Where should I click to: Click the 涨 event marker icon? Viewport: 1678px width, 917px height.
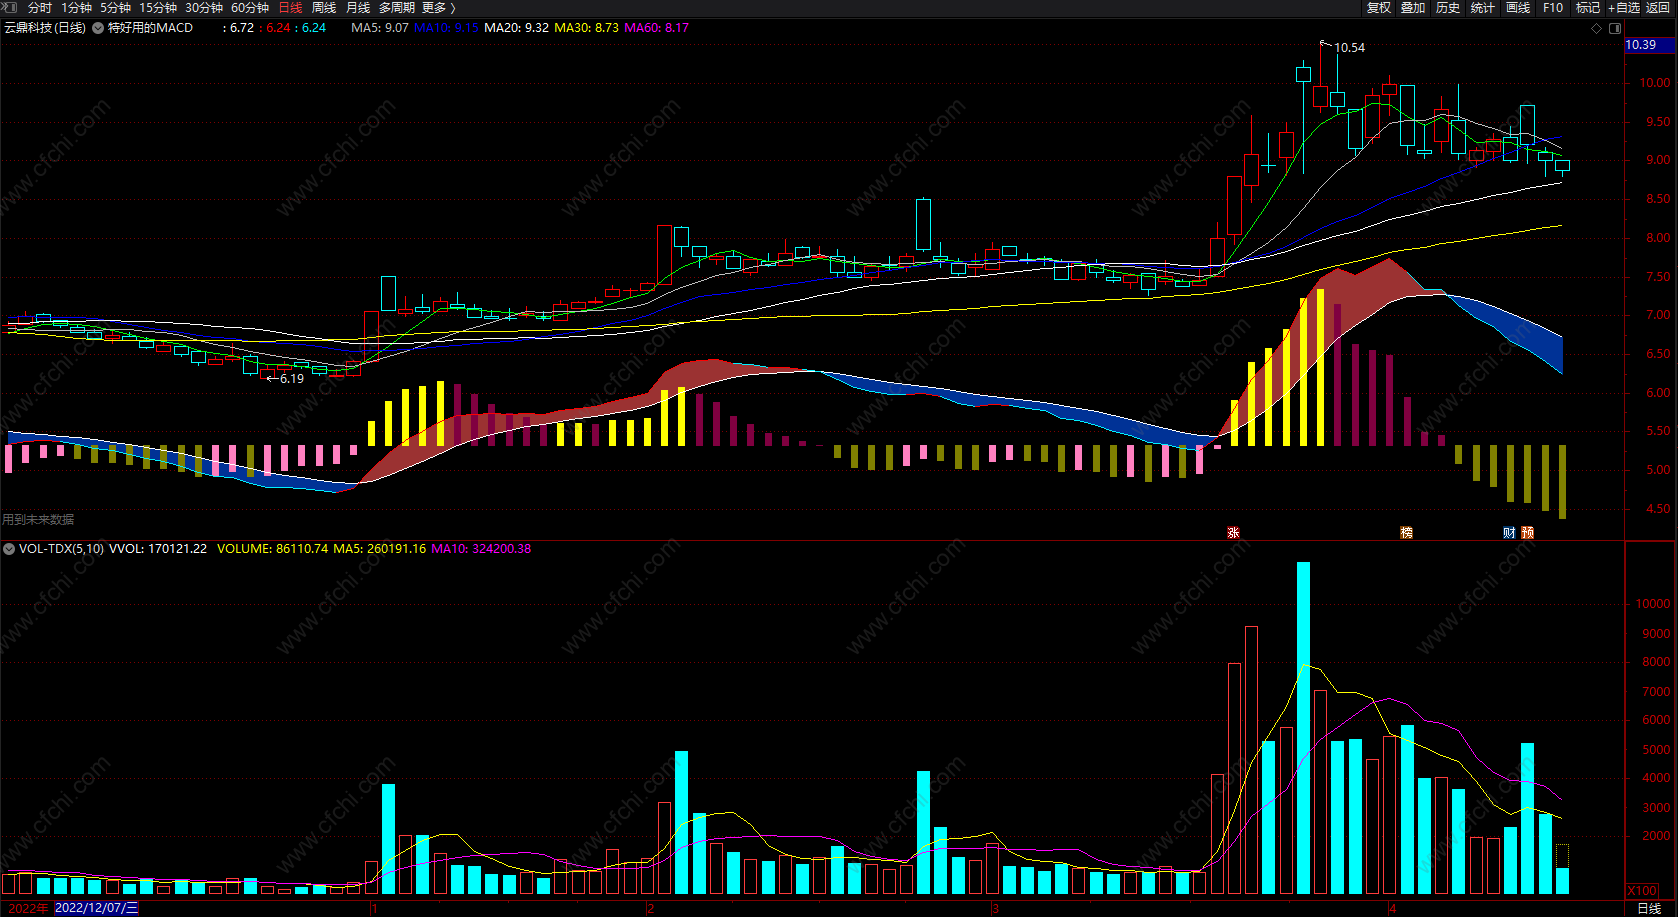coord(1233,532)
